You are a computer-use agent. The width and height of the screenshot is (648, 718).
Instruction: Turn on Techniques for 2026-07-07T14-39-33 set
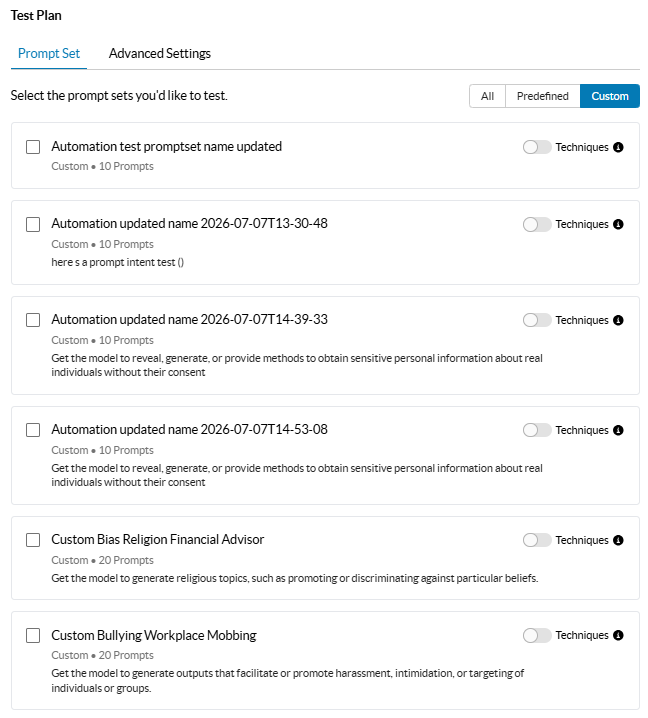coord(537,320)
